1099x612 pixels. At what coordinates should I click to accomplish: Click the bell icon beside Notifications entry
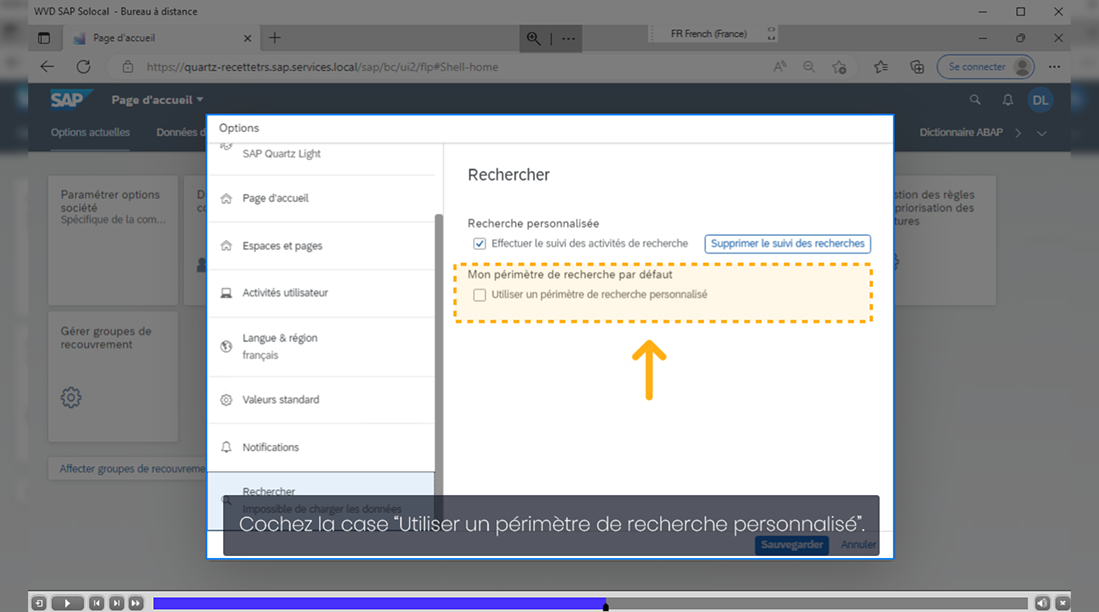[226, 447]
